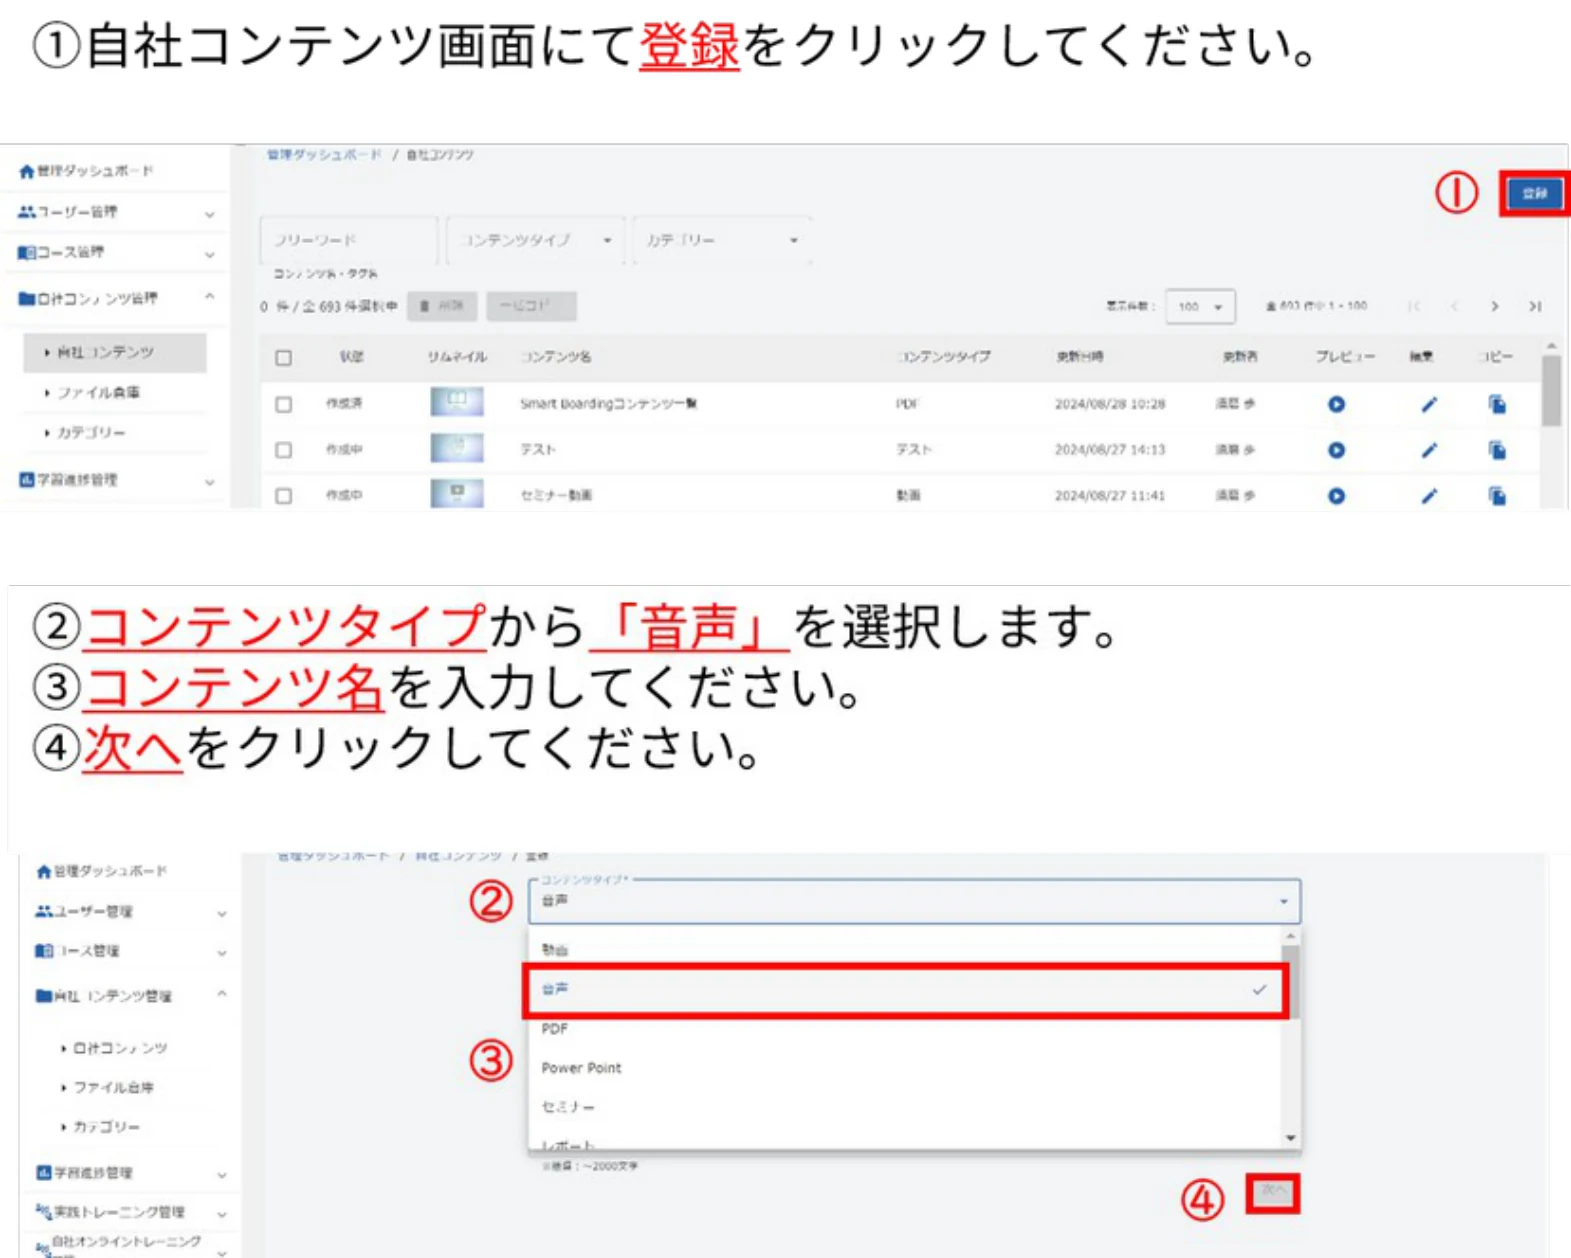This screenshot has height=1258, width=1571.
Task: Click the edit pencil in テスト row
Action: (1429, 450)
